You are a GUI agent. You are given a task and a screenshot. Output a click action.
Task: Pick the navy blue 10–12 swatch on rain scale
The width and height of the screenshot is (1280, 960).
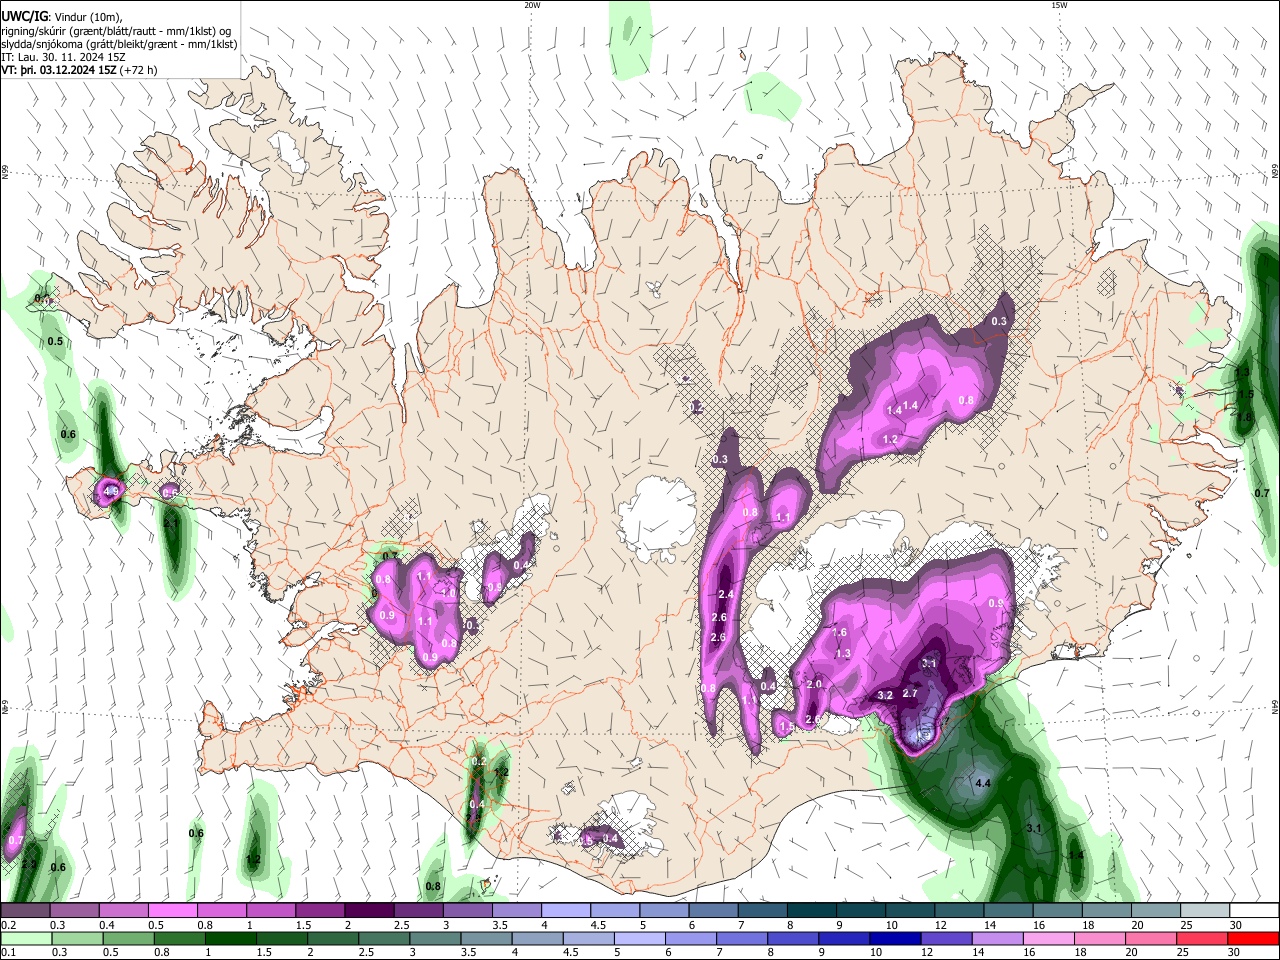click(x=894, y=938)
